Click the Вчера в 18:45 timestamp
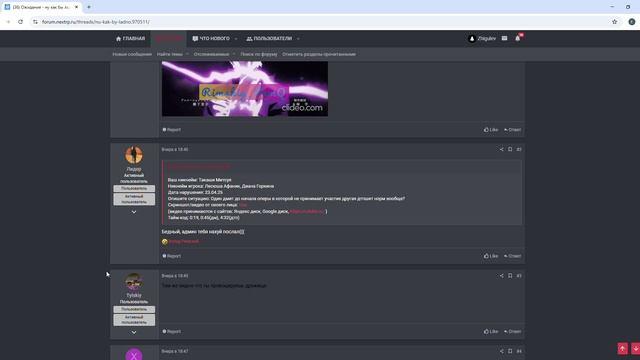Screen dimensions: 640x360 coord(175,276)
